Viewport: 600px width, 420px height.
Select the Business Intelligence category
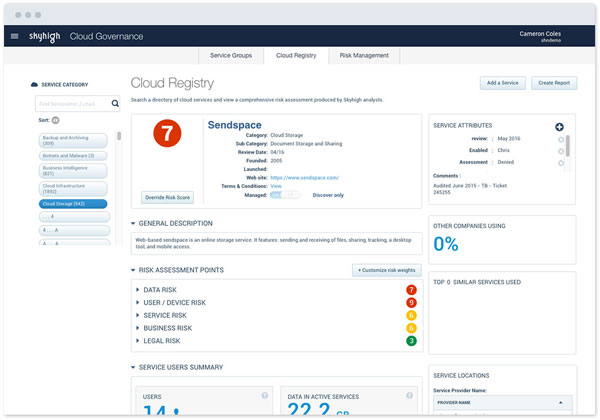coord(73,171)
